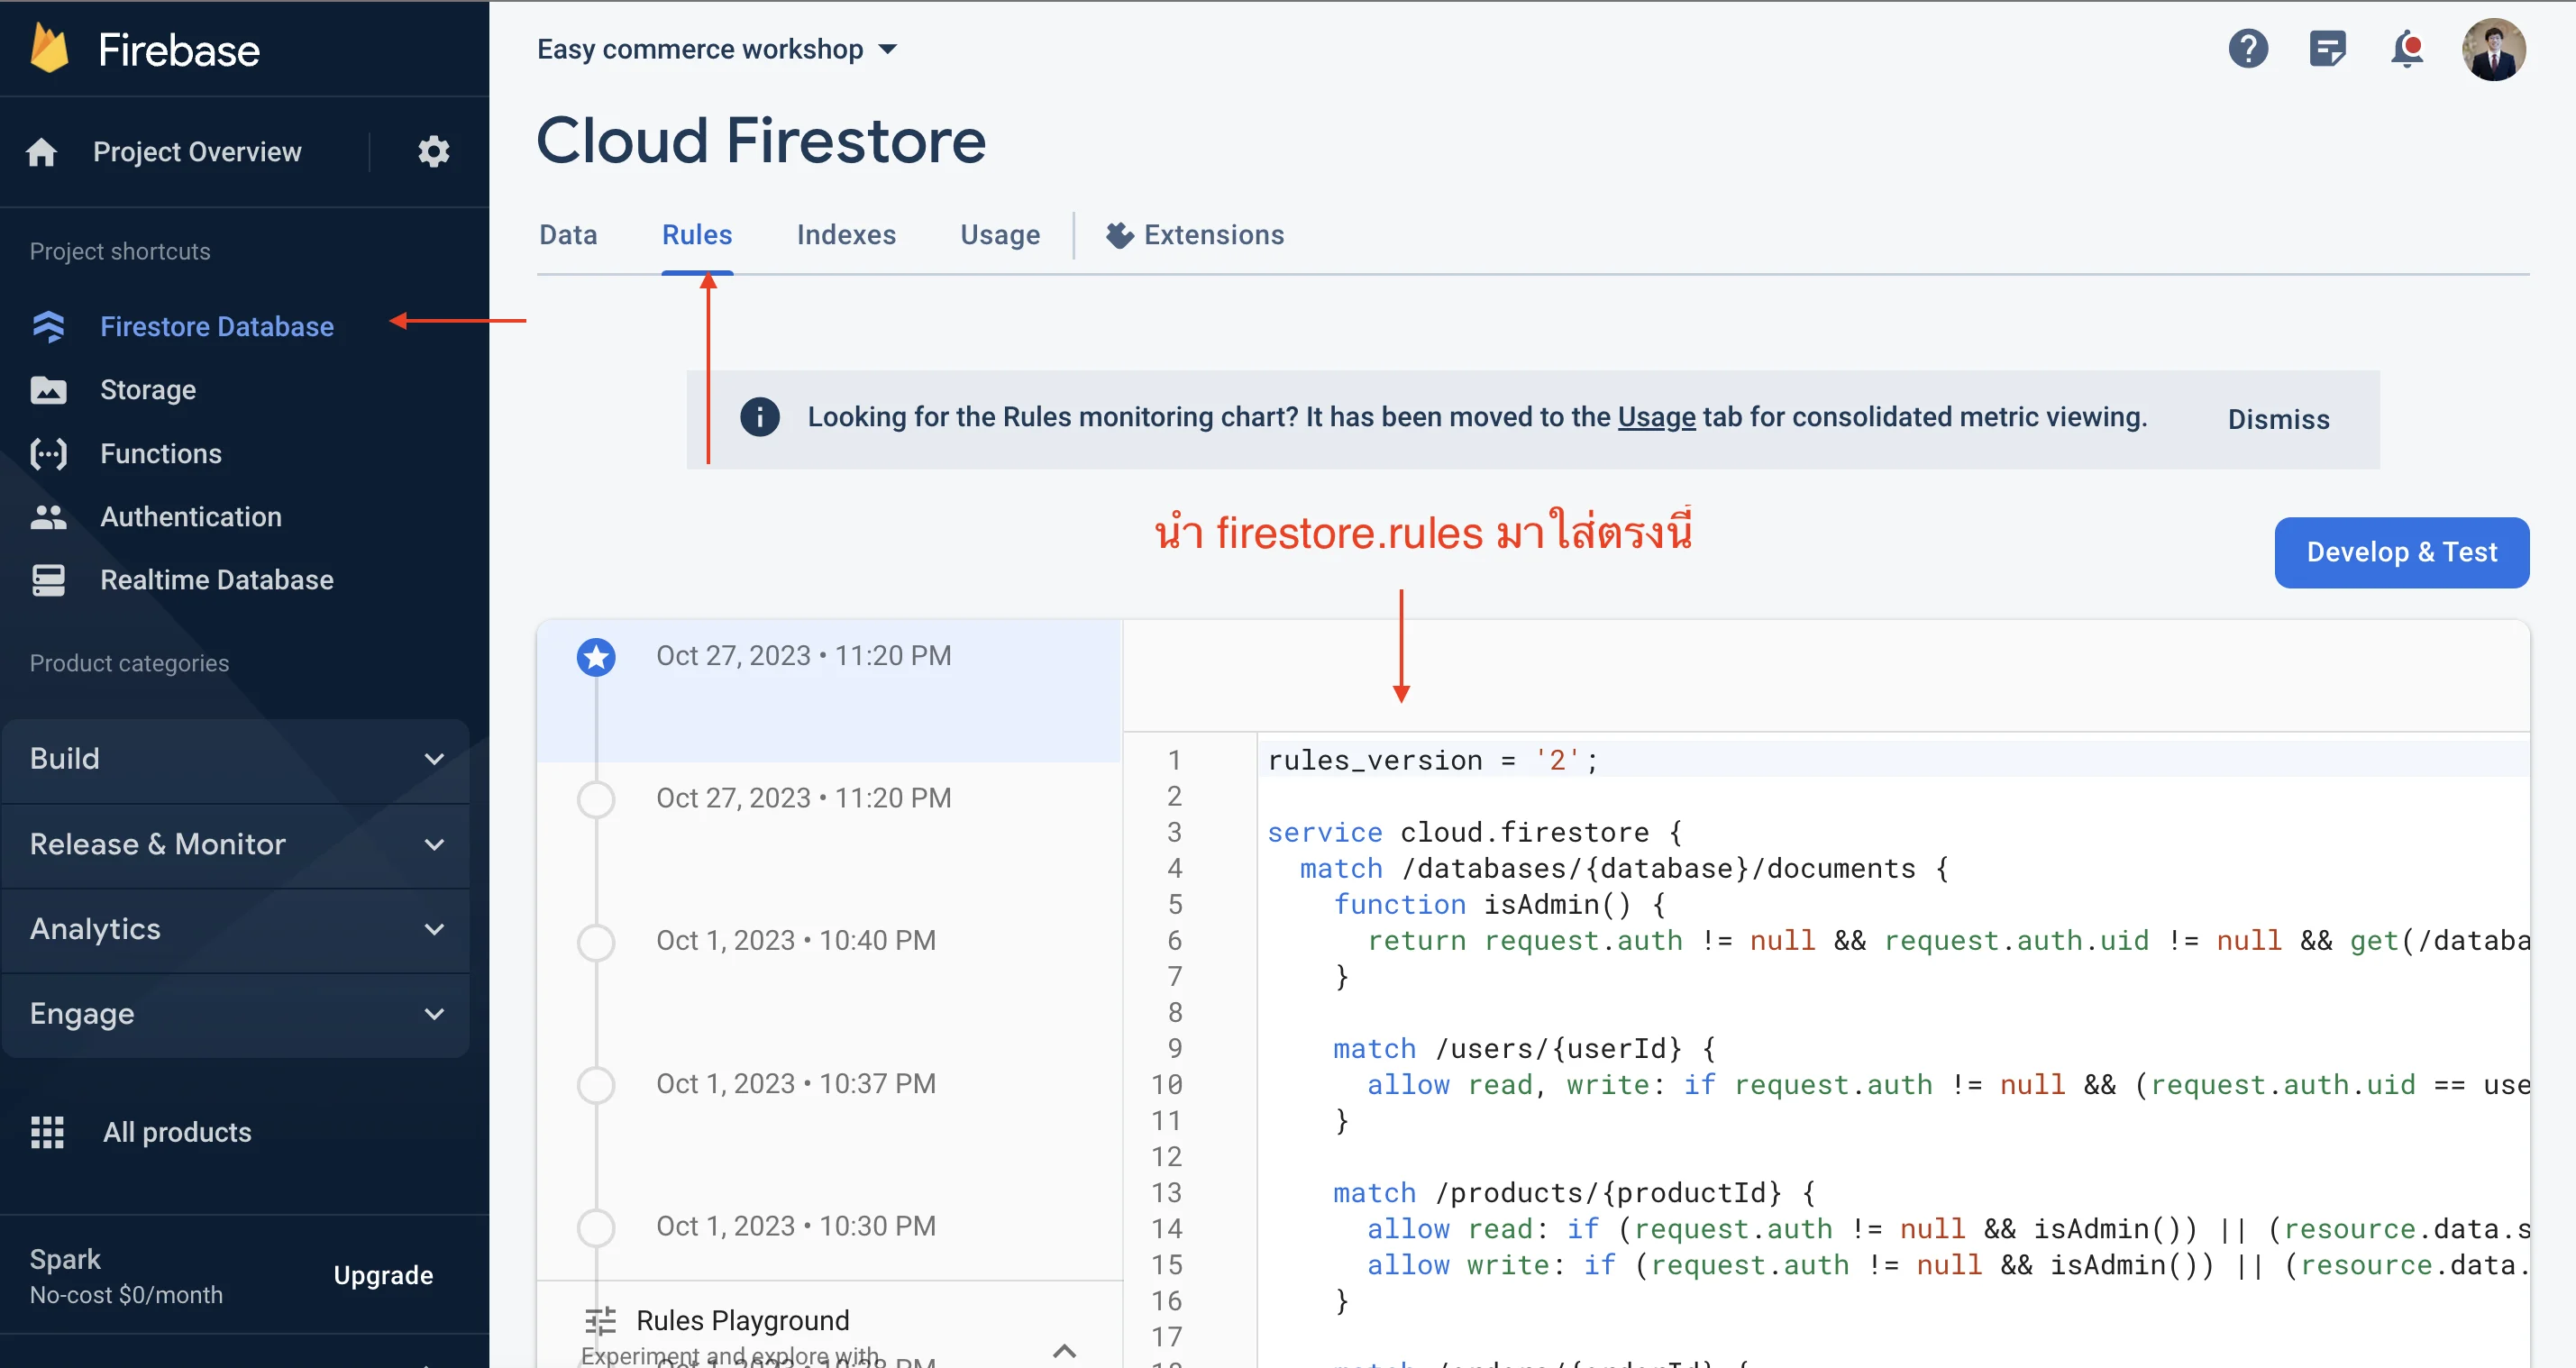Open the Project Overview link
The height and width of the screenshot is (1368, 2576).
[x=197, y=152]
